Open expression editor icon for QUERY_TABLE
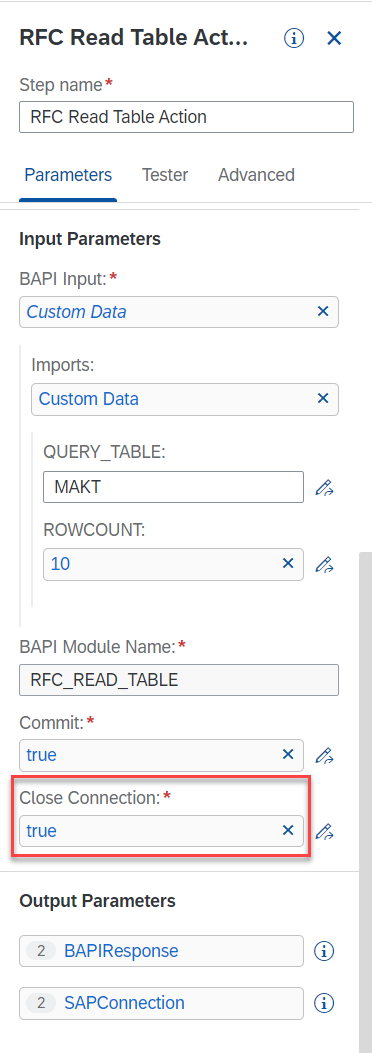 click(325, 488)
